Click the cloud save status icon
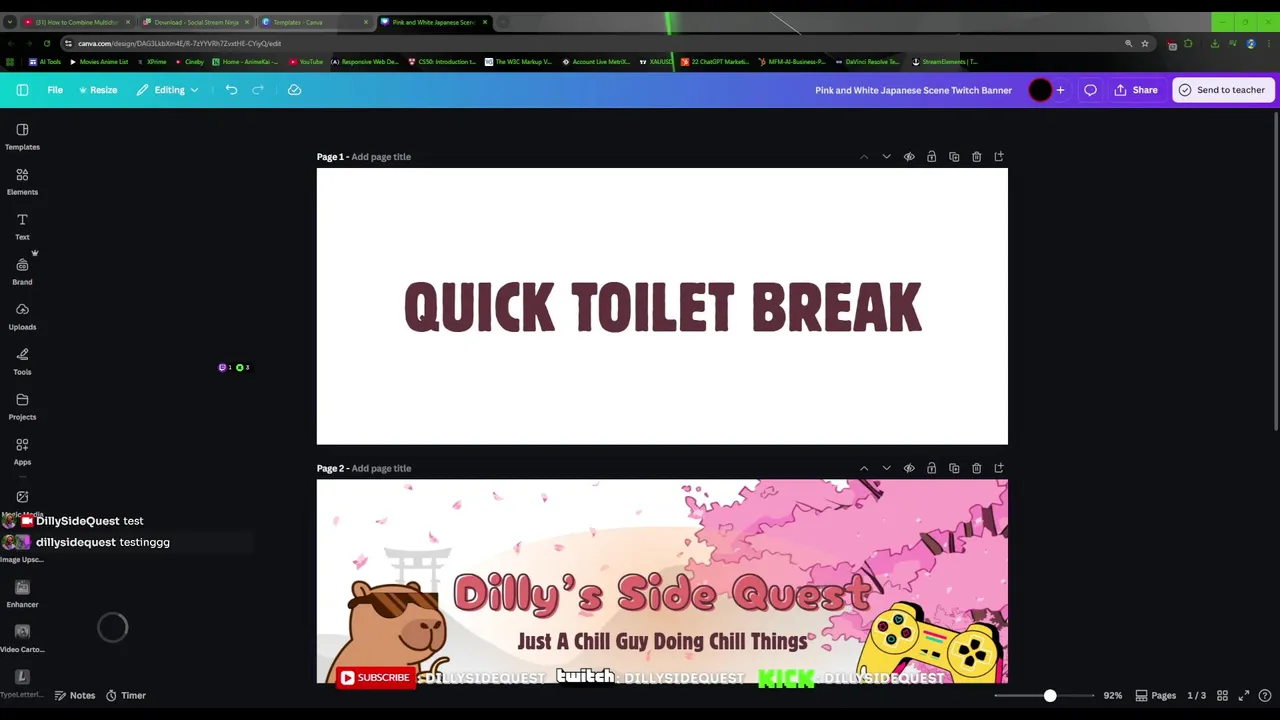The height and width of the screenshot is (720, 1280). 294,90
